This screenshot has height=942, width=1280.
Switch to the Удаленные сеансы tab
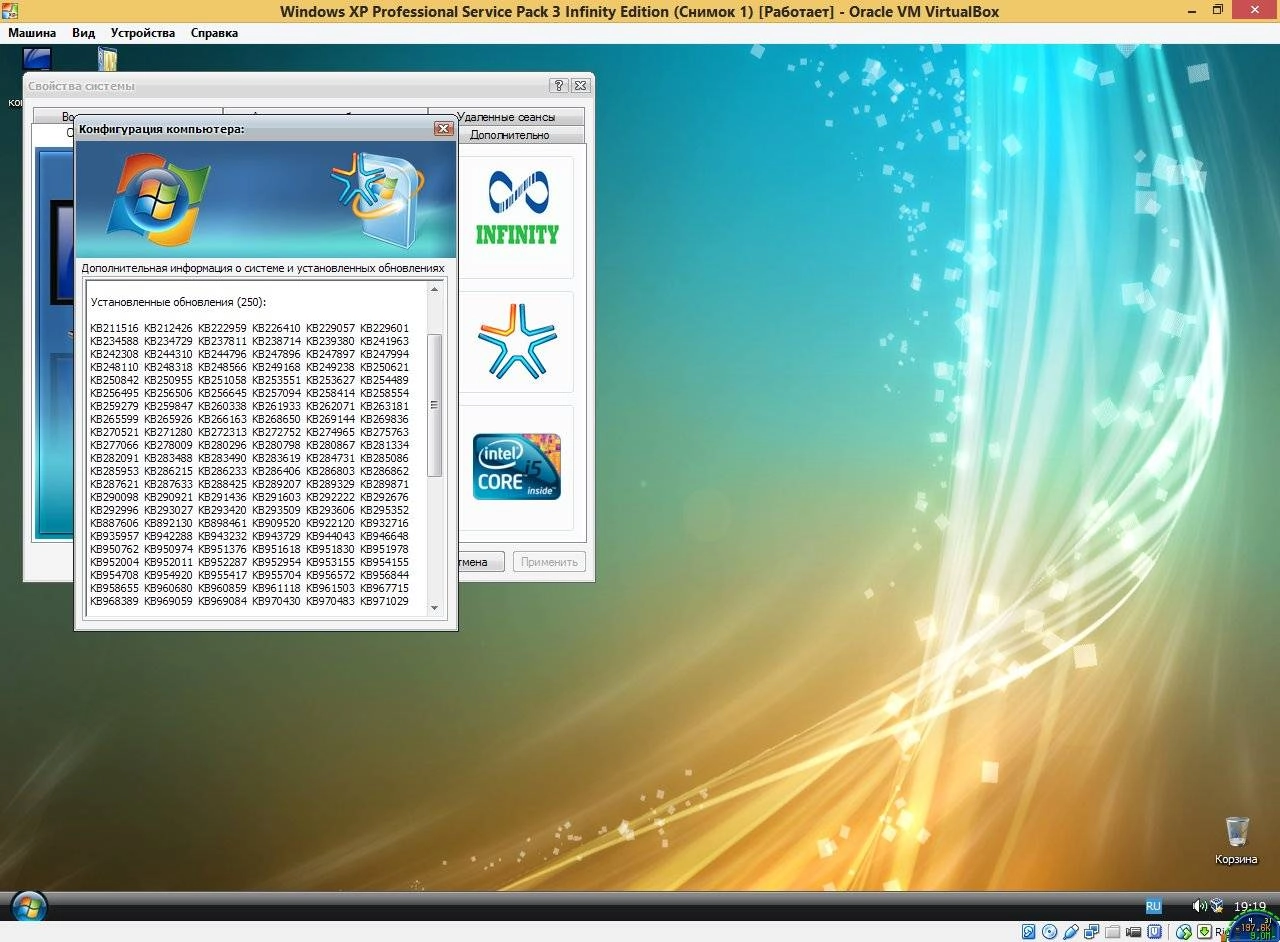[506, 117]
